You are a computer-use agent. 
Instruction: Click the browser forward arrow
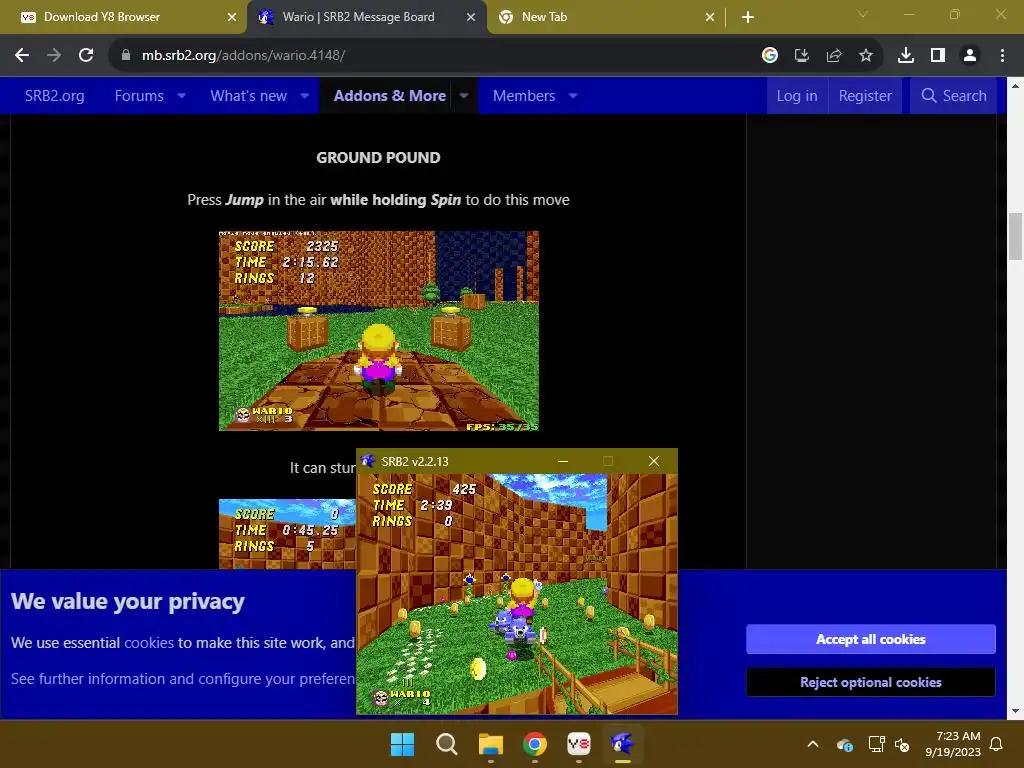[x=54, y=56]
